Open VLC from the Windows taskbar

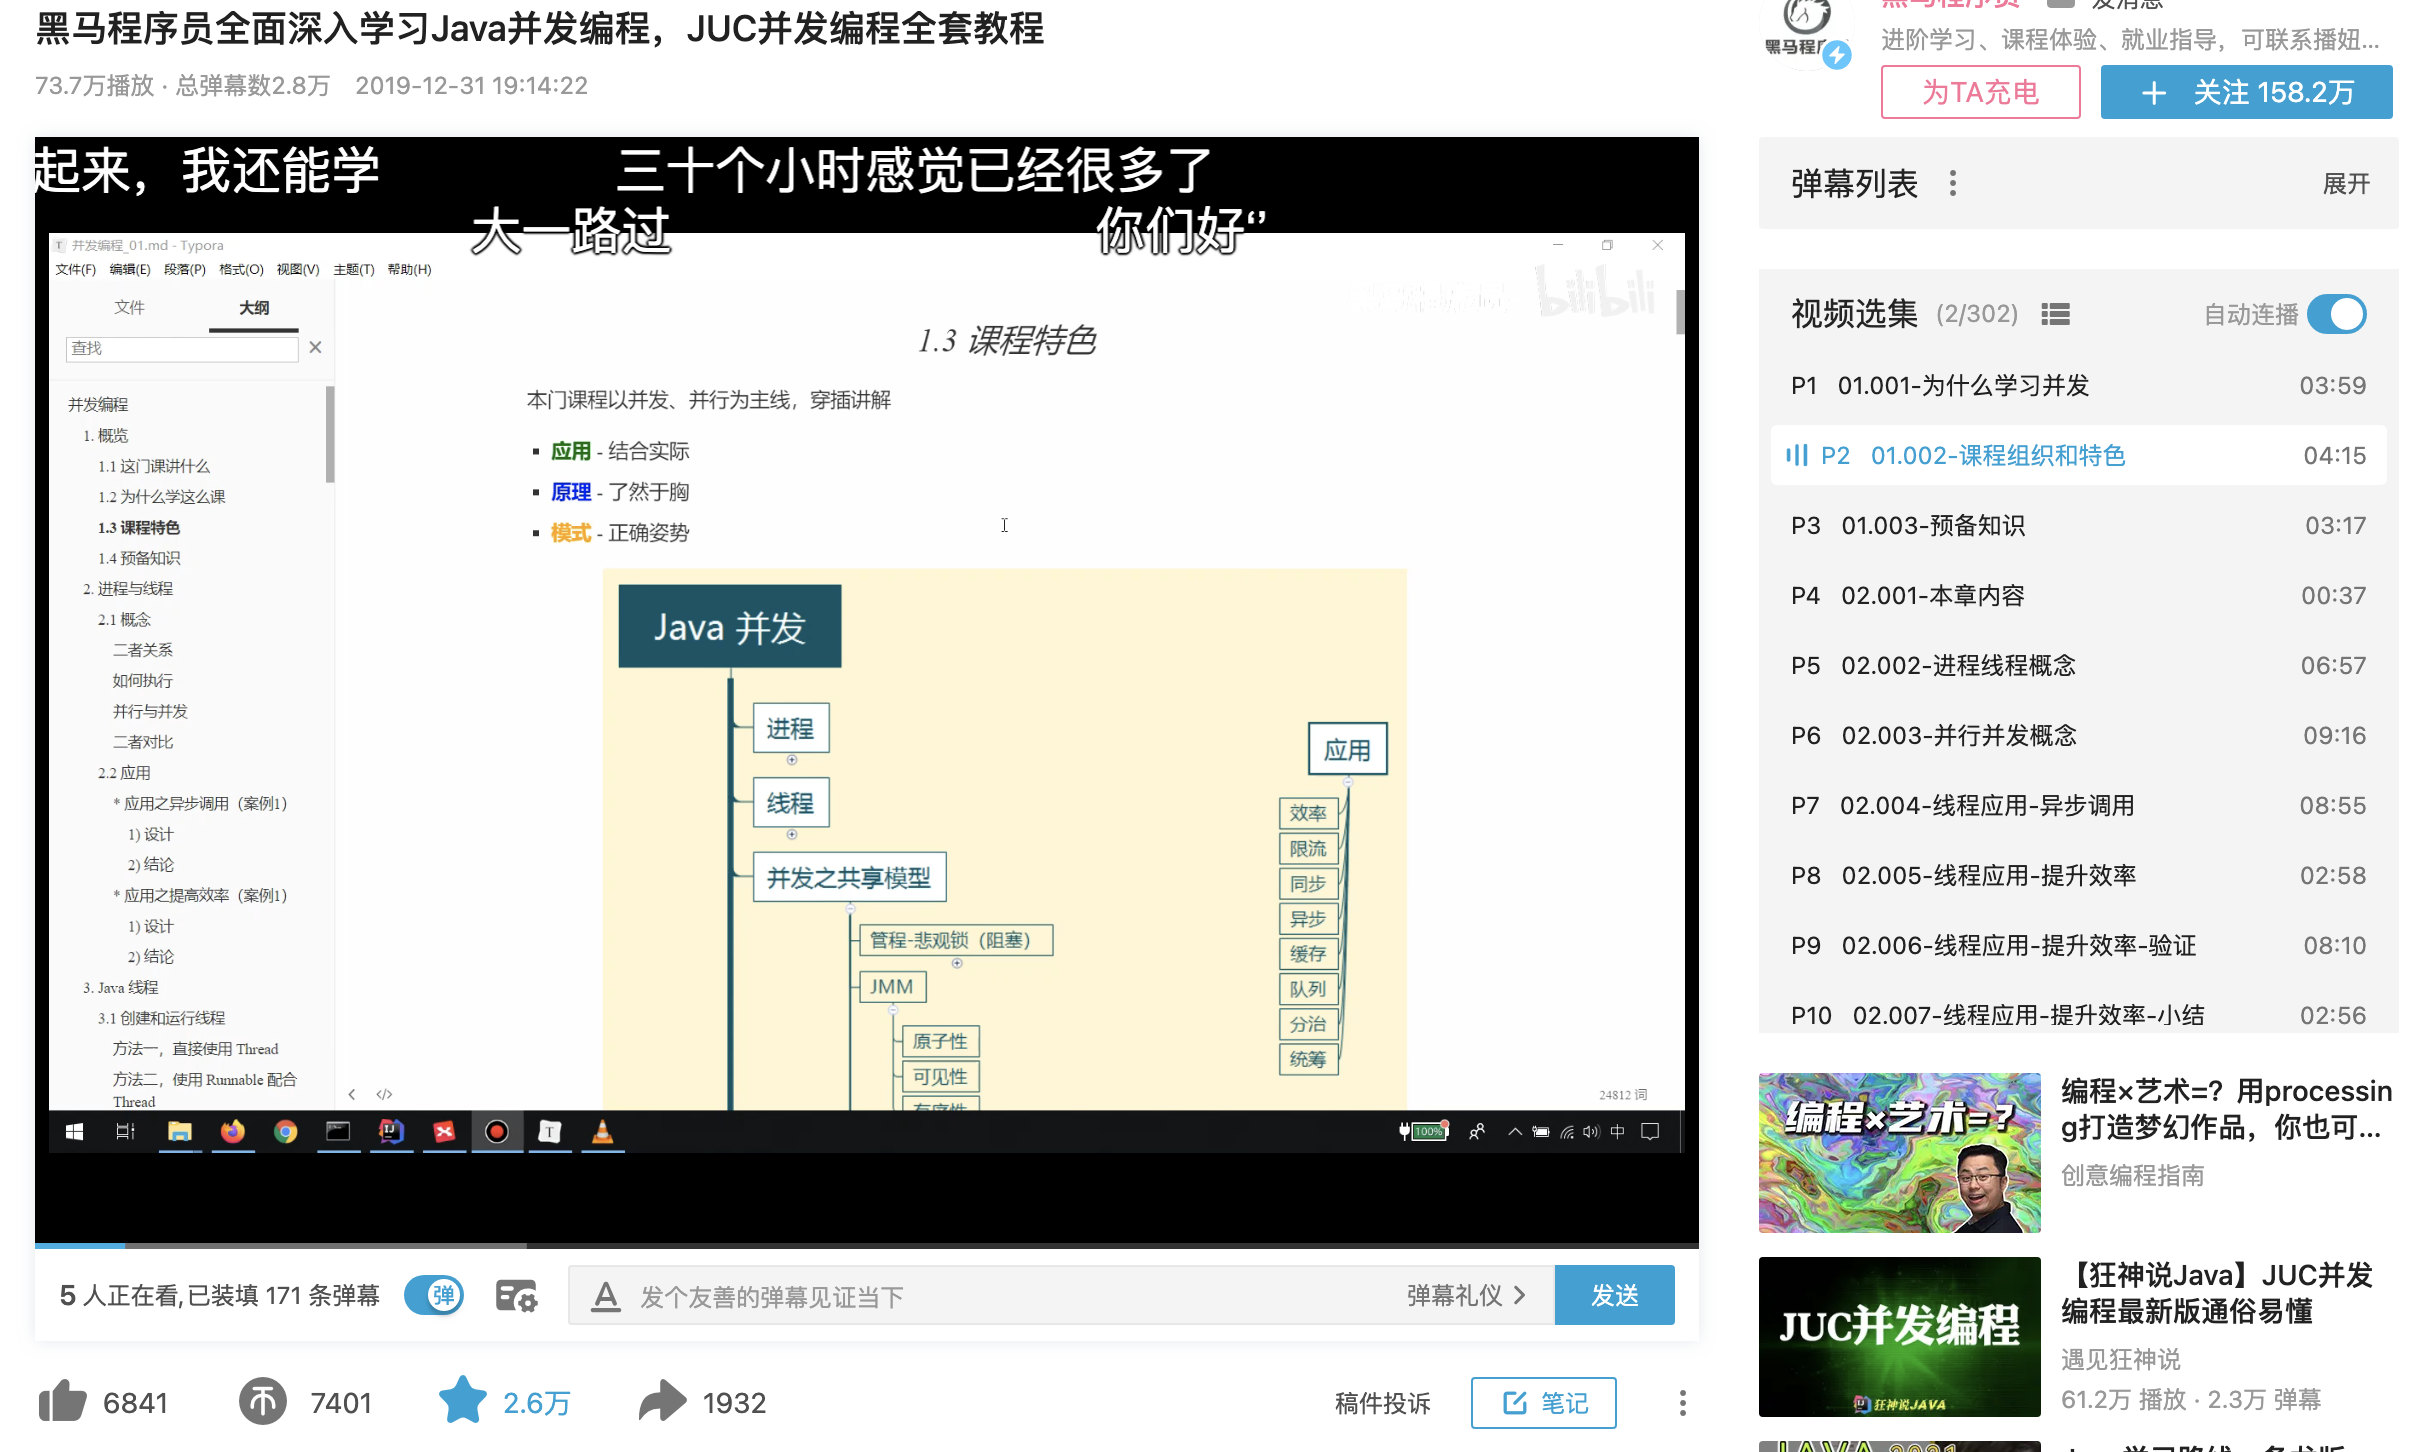(x=602, y=1131)
